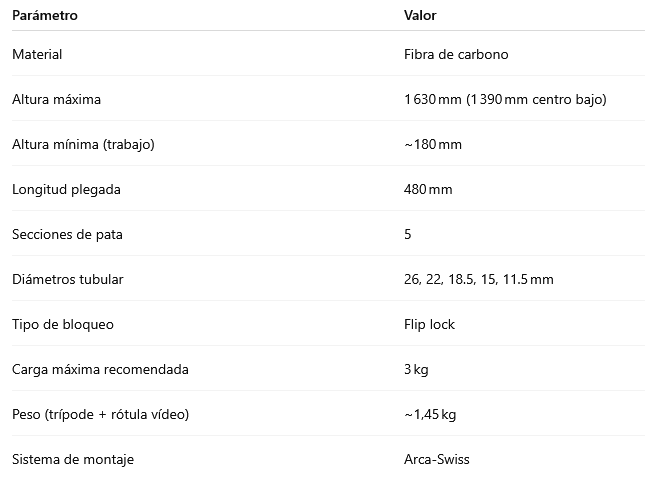645x487 pixels.
Task: Select the "Altura máxima" label
Action: 56,99
